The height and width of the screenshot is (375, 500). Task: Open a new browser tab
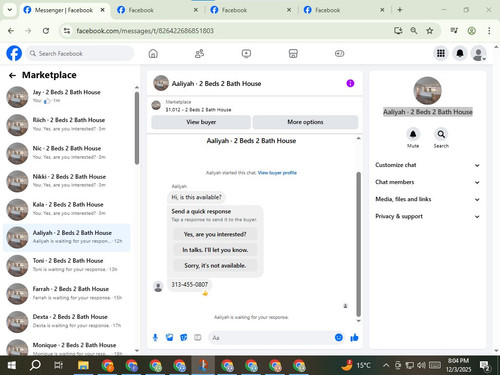pos(400,10)
